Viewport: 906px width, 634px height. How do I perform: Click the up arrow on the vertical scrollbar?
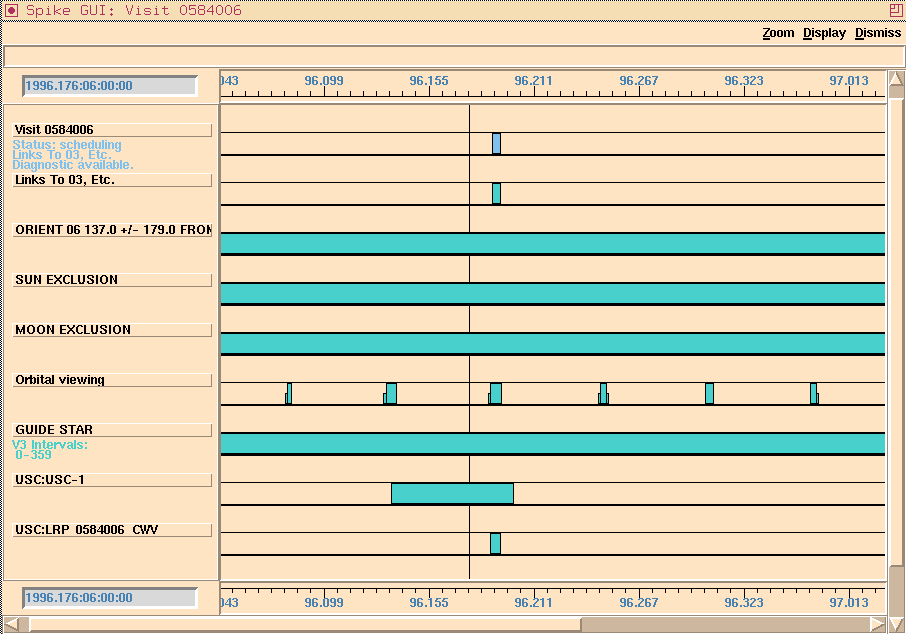pos(895,77)
